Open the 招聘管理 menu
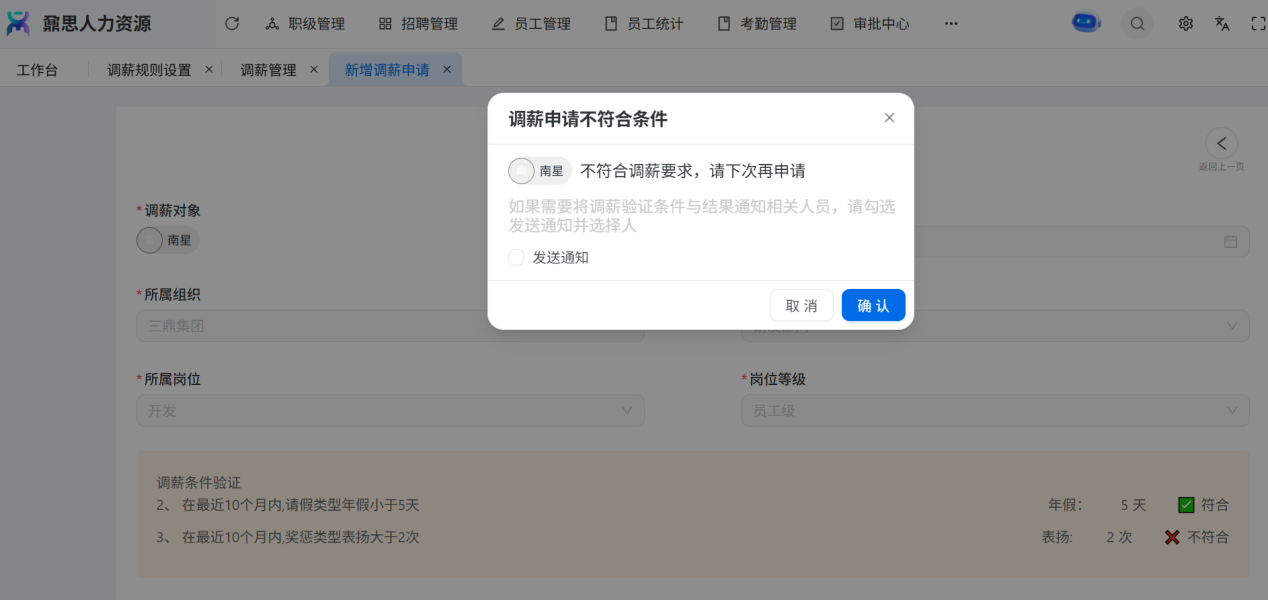 [x=418, y=24]
